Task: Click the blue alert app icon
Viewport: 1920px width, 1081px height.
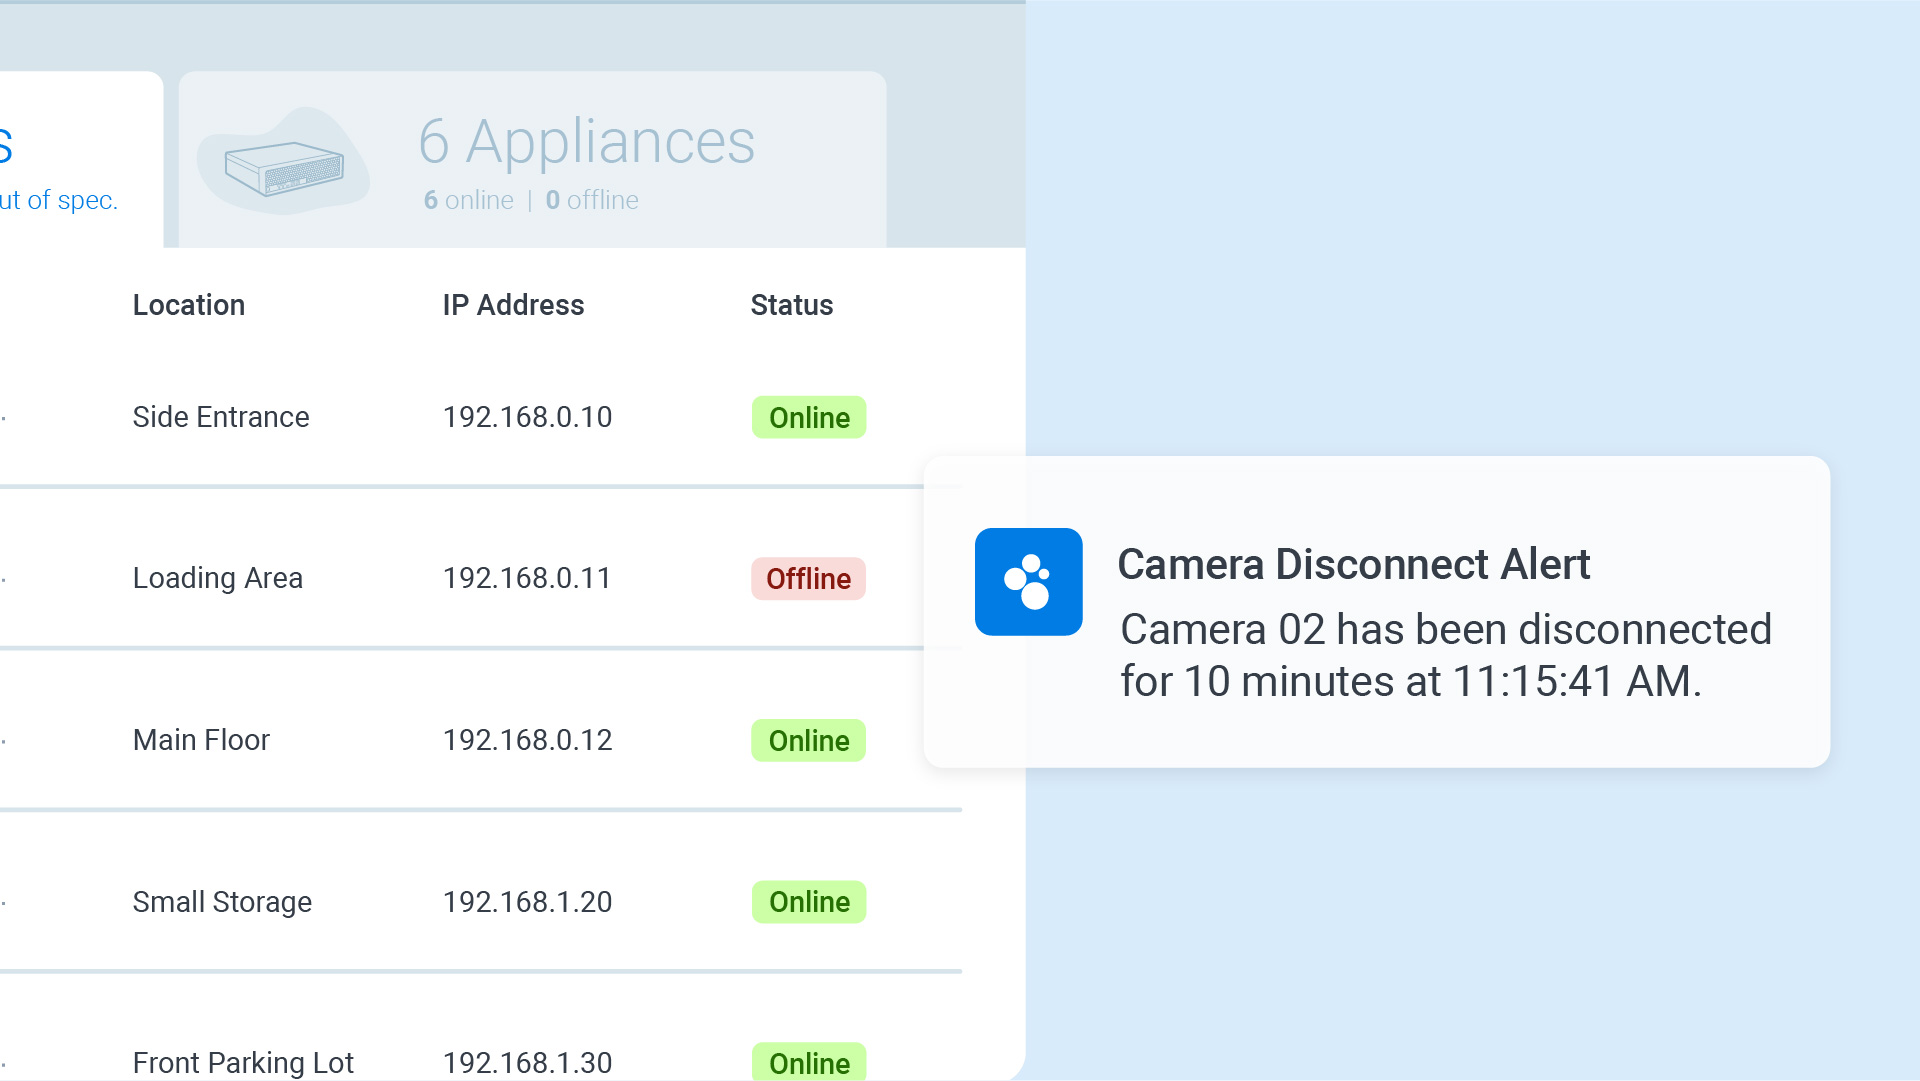Action: pos(1028,582)
